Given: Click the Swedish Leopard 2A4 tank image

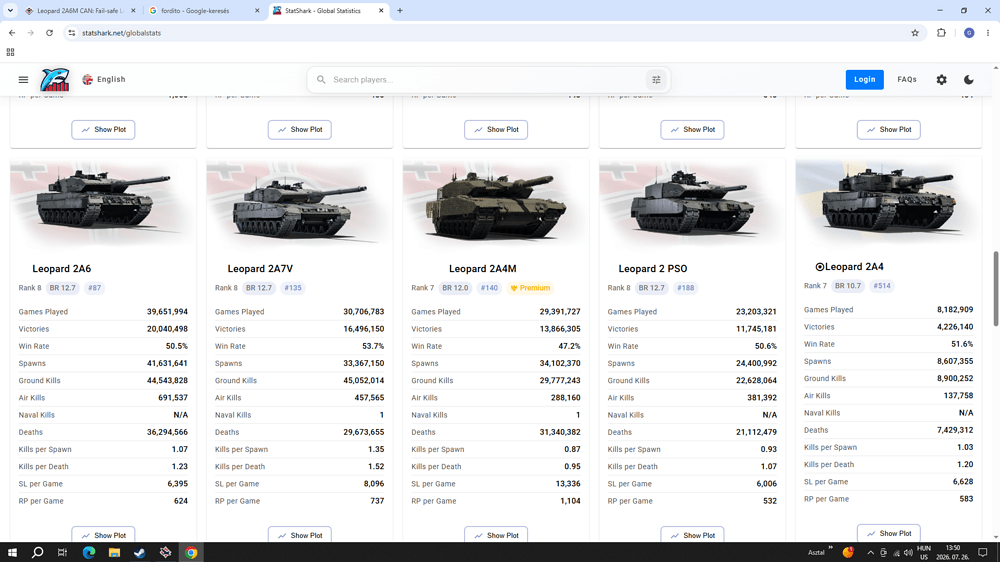Looking at the screenshot, I should (x=888, y=202).
